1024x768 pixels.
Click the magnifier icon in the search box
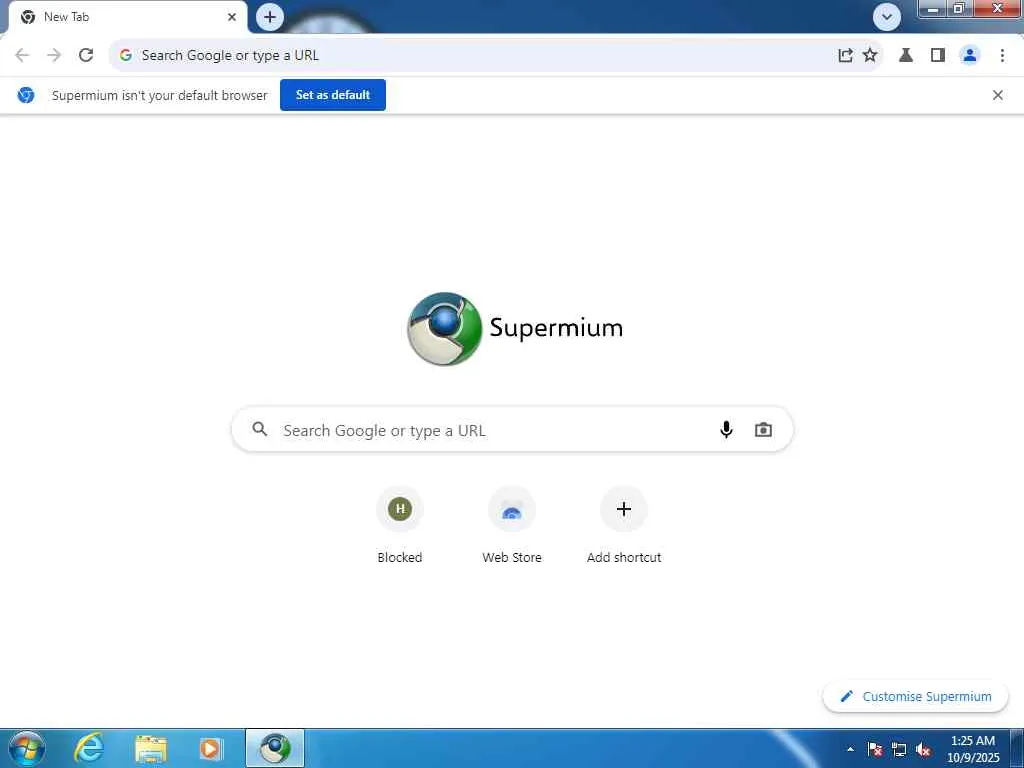tap(260, 429)
